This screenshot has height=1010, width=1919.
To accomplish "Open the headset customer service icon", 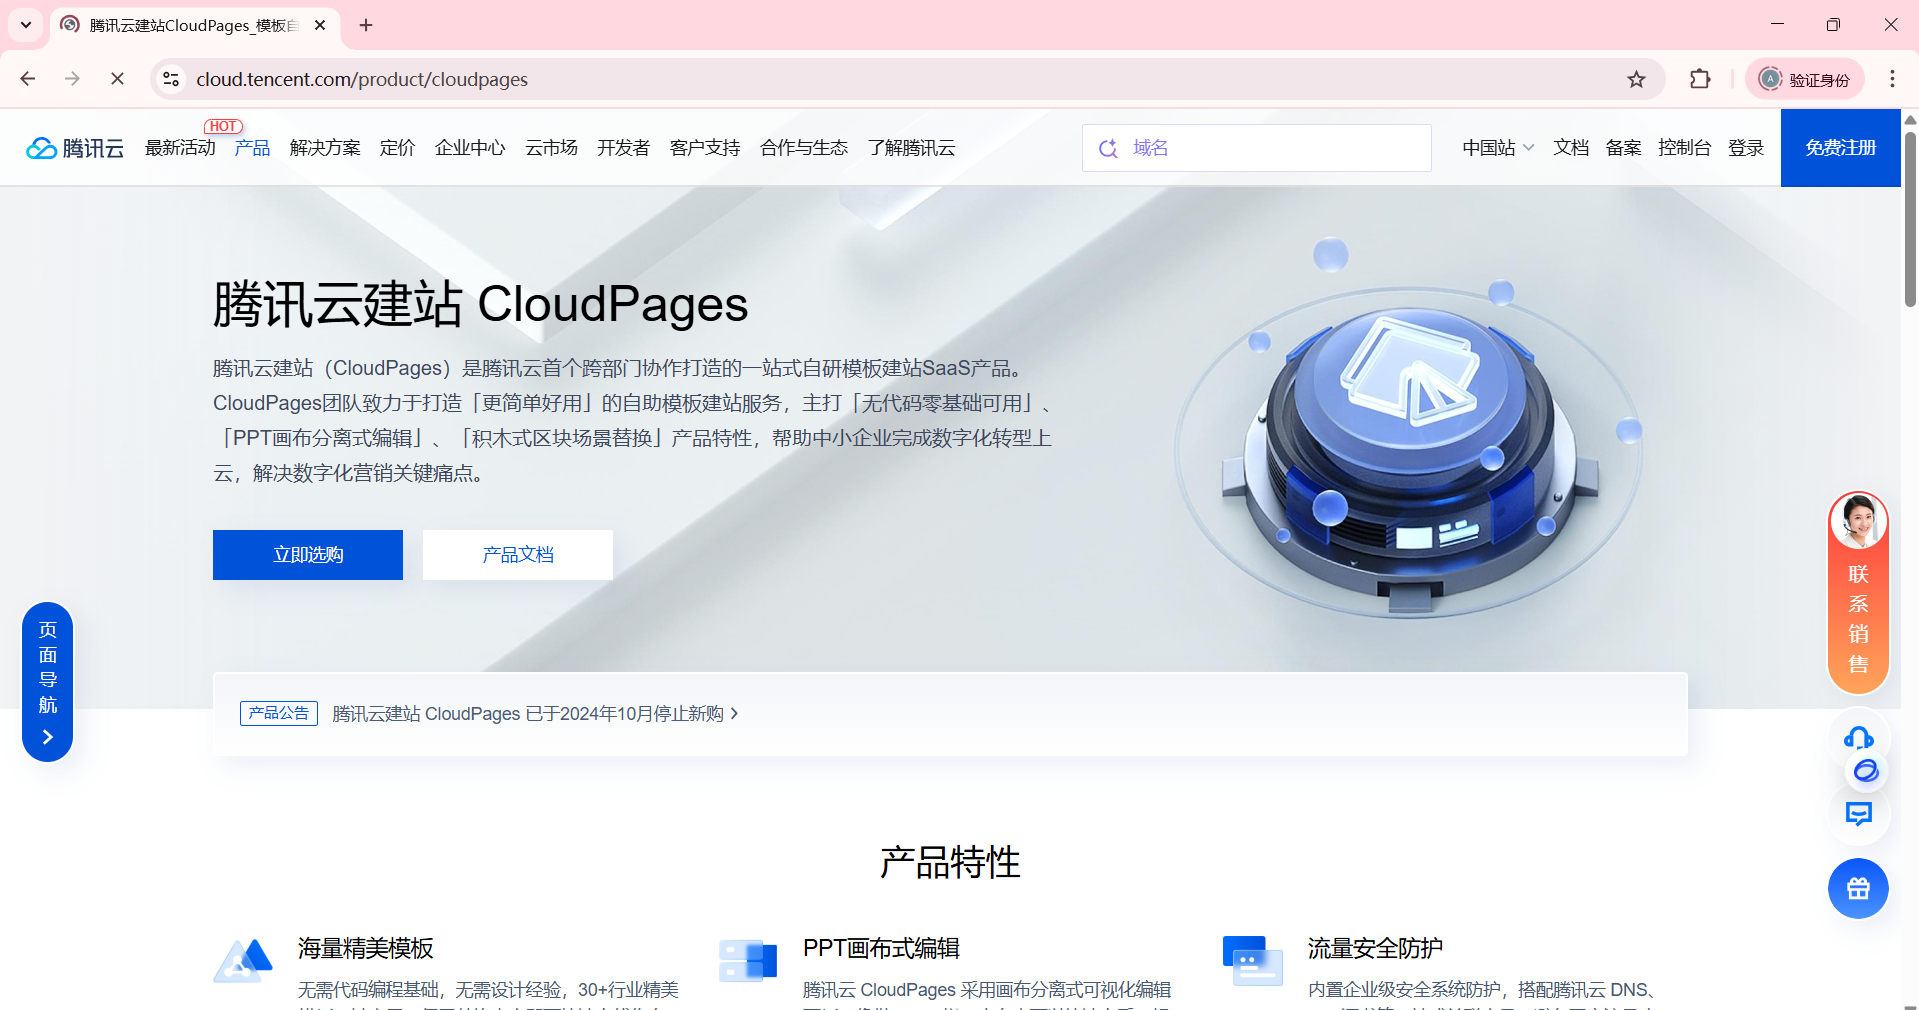I will [1858, 738].
